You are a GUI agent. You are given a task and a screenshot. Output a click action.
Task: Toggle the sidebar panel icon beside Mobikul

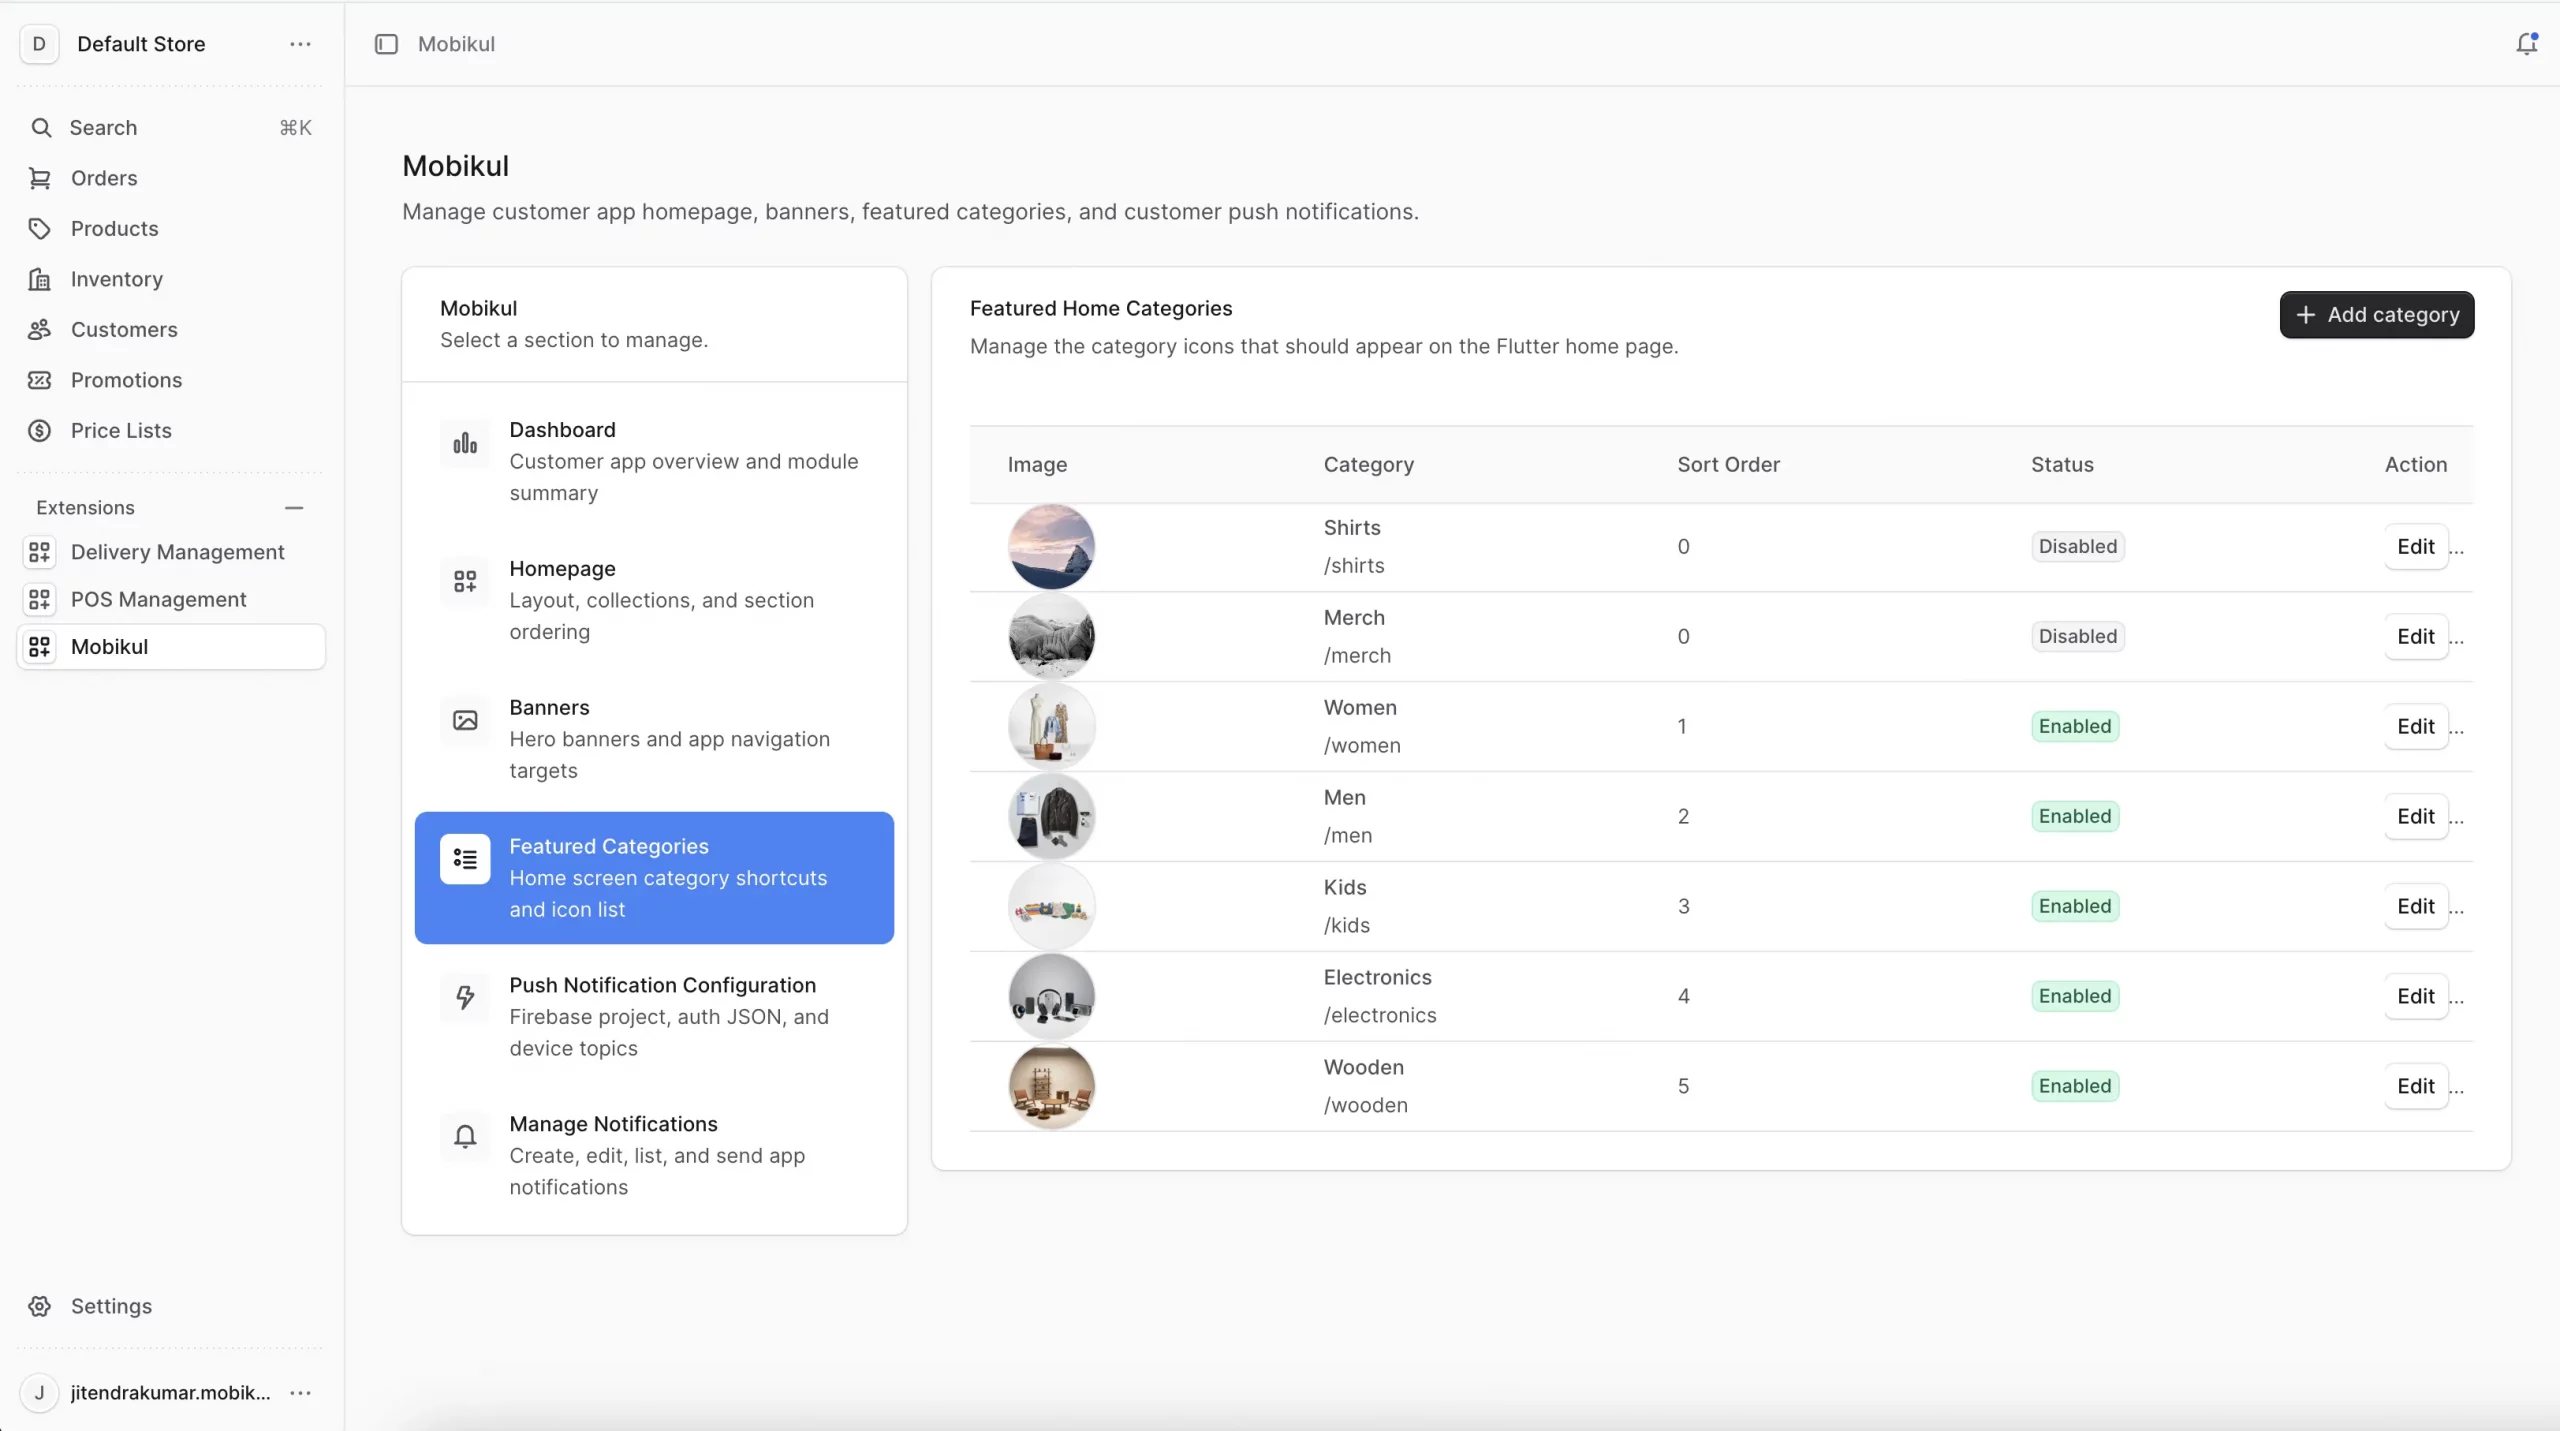tap(386, 44)
